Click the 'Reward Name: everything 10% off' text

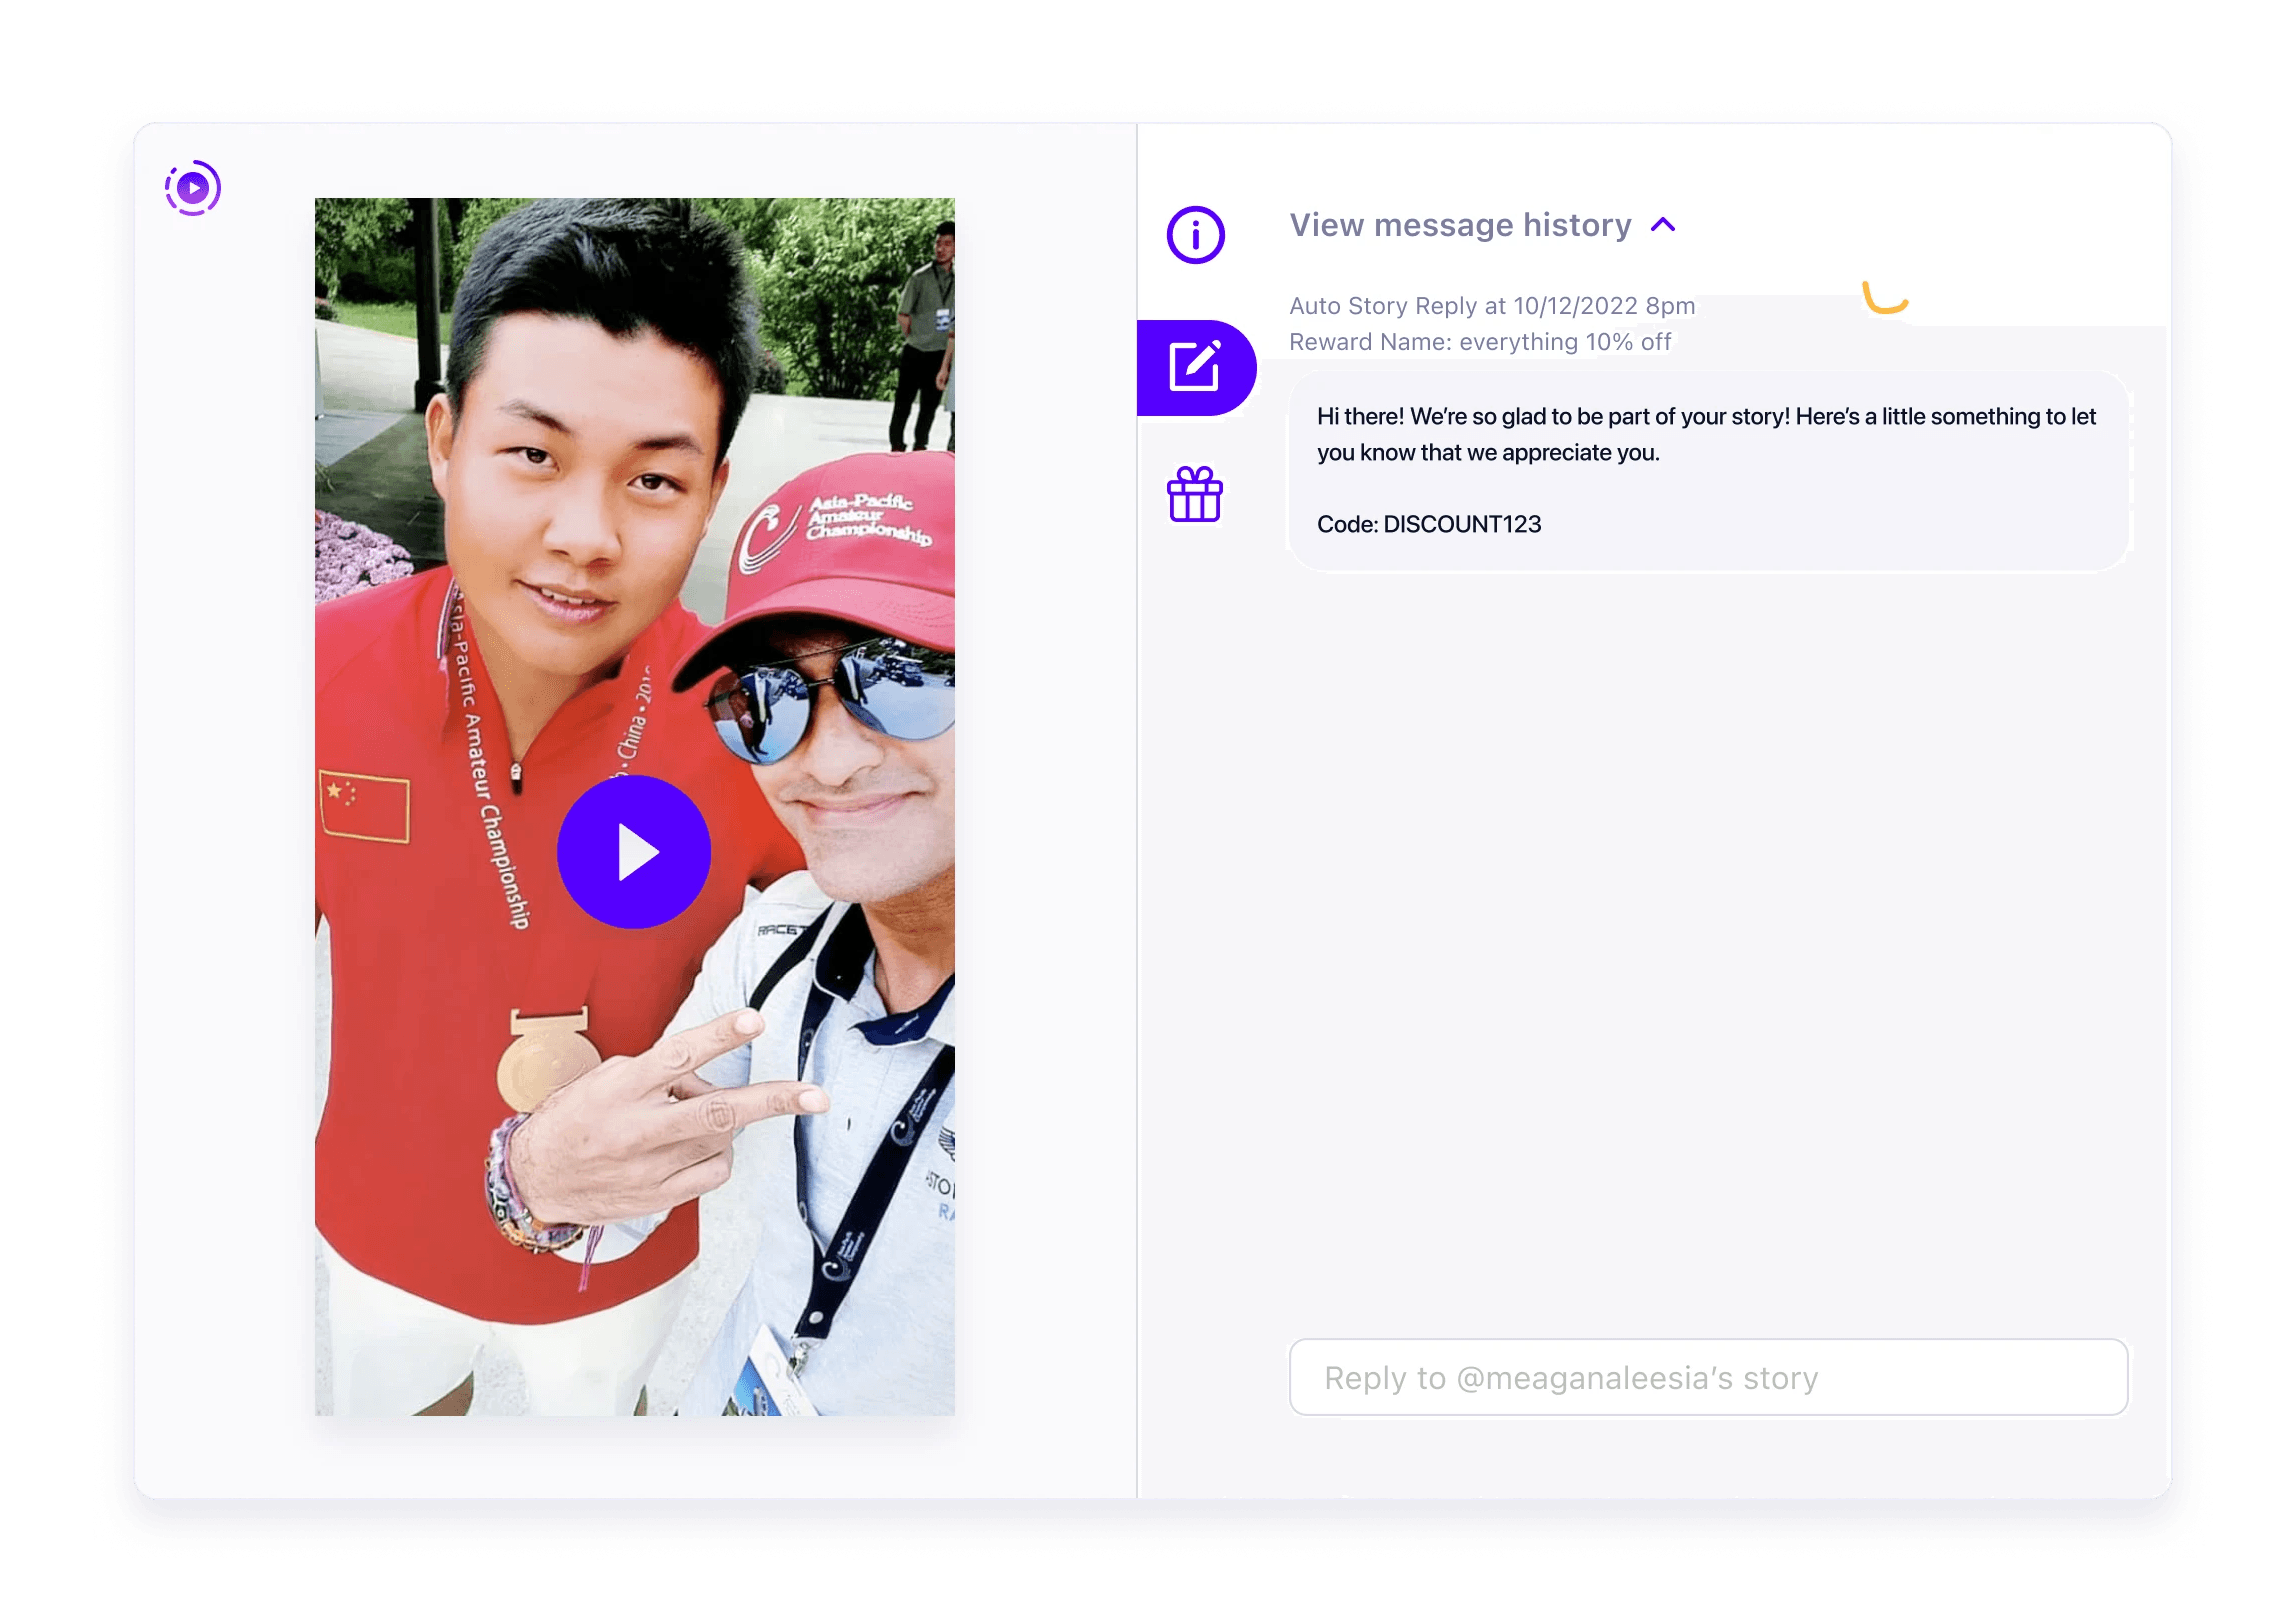pyautogui.click(x=1480, y=342)
